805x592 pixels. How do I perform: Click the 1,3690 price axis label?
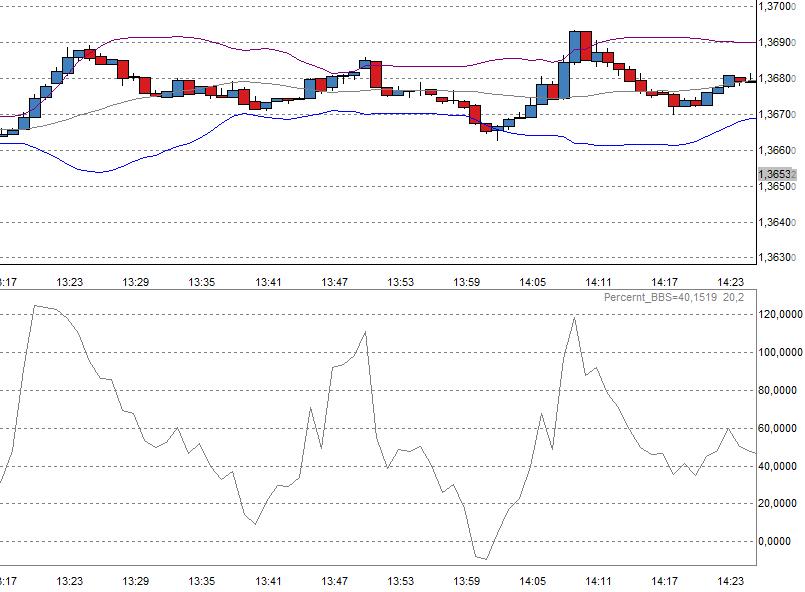click(777, 42)
